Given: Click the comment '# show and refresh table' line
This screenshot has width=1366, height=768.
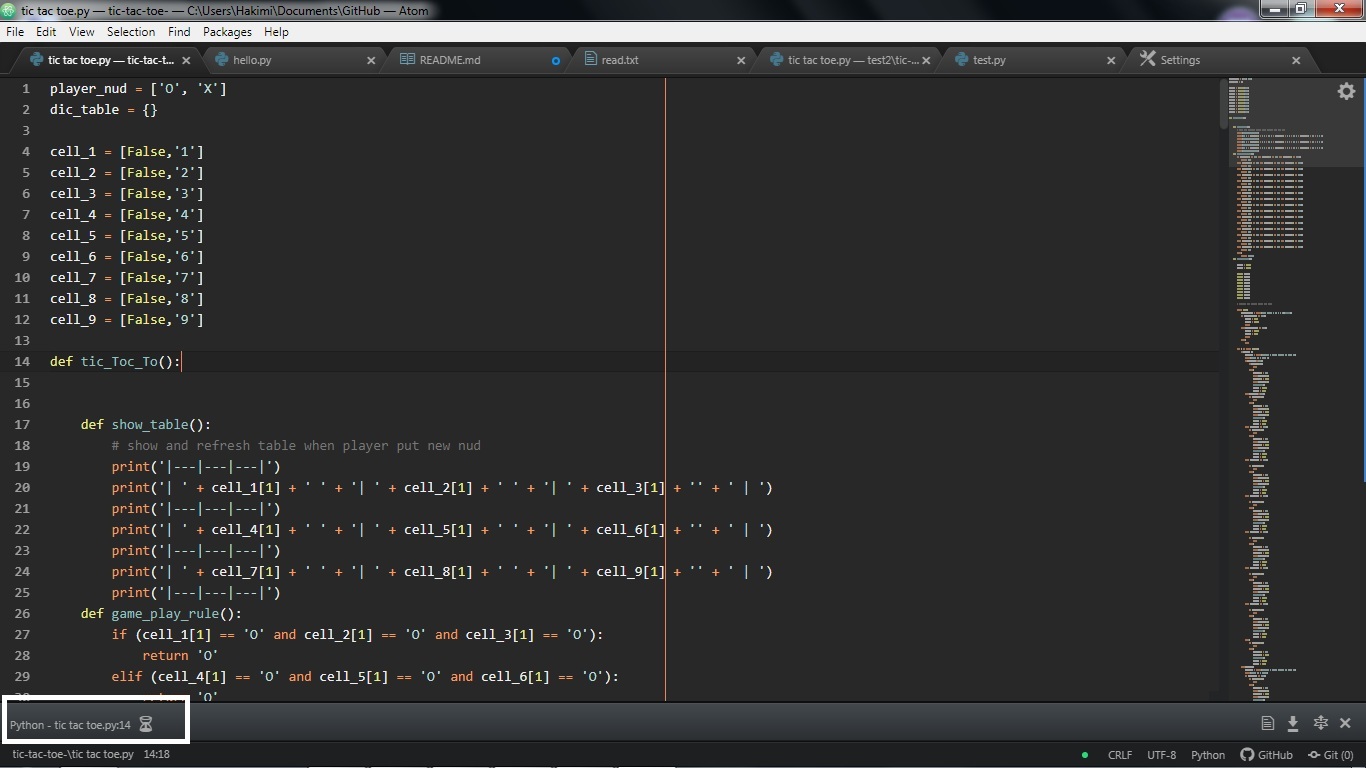Looking at the screenshot, I should (x=296, y=446).
